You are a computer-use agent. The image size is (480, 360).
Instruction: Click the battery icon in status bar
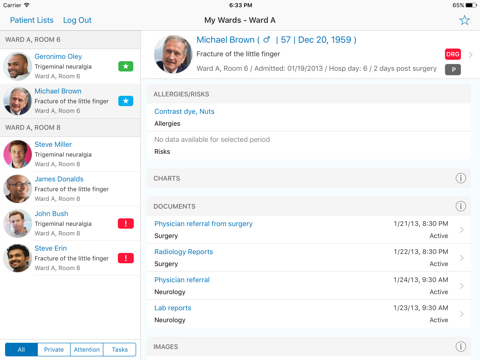click(x=471, y=5)
